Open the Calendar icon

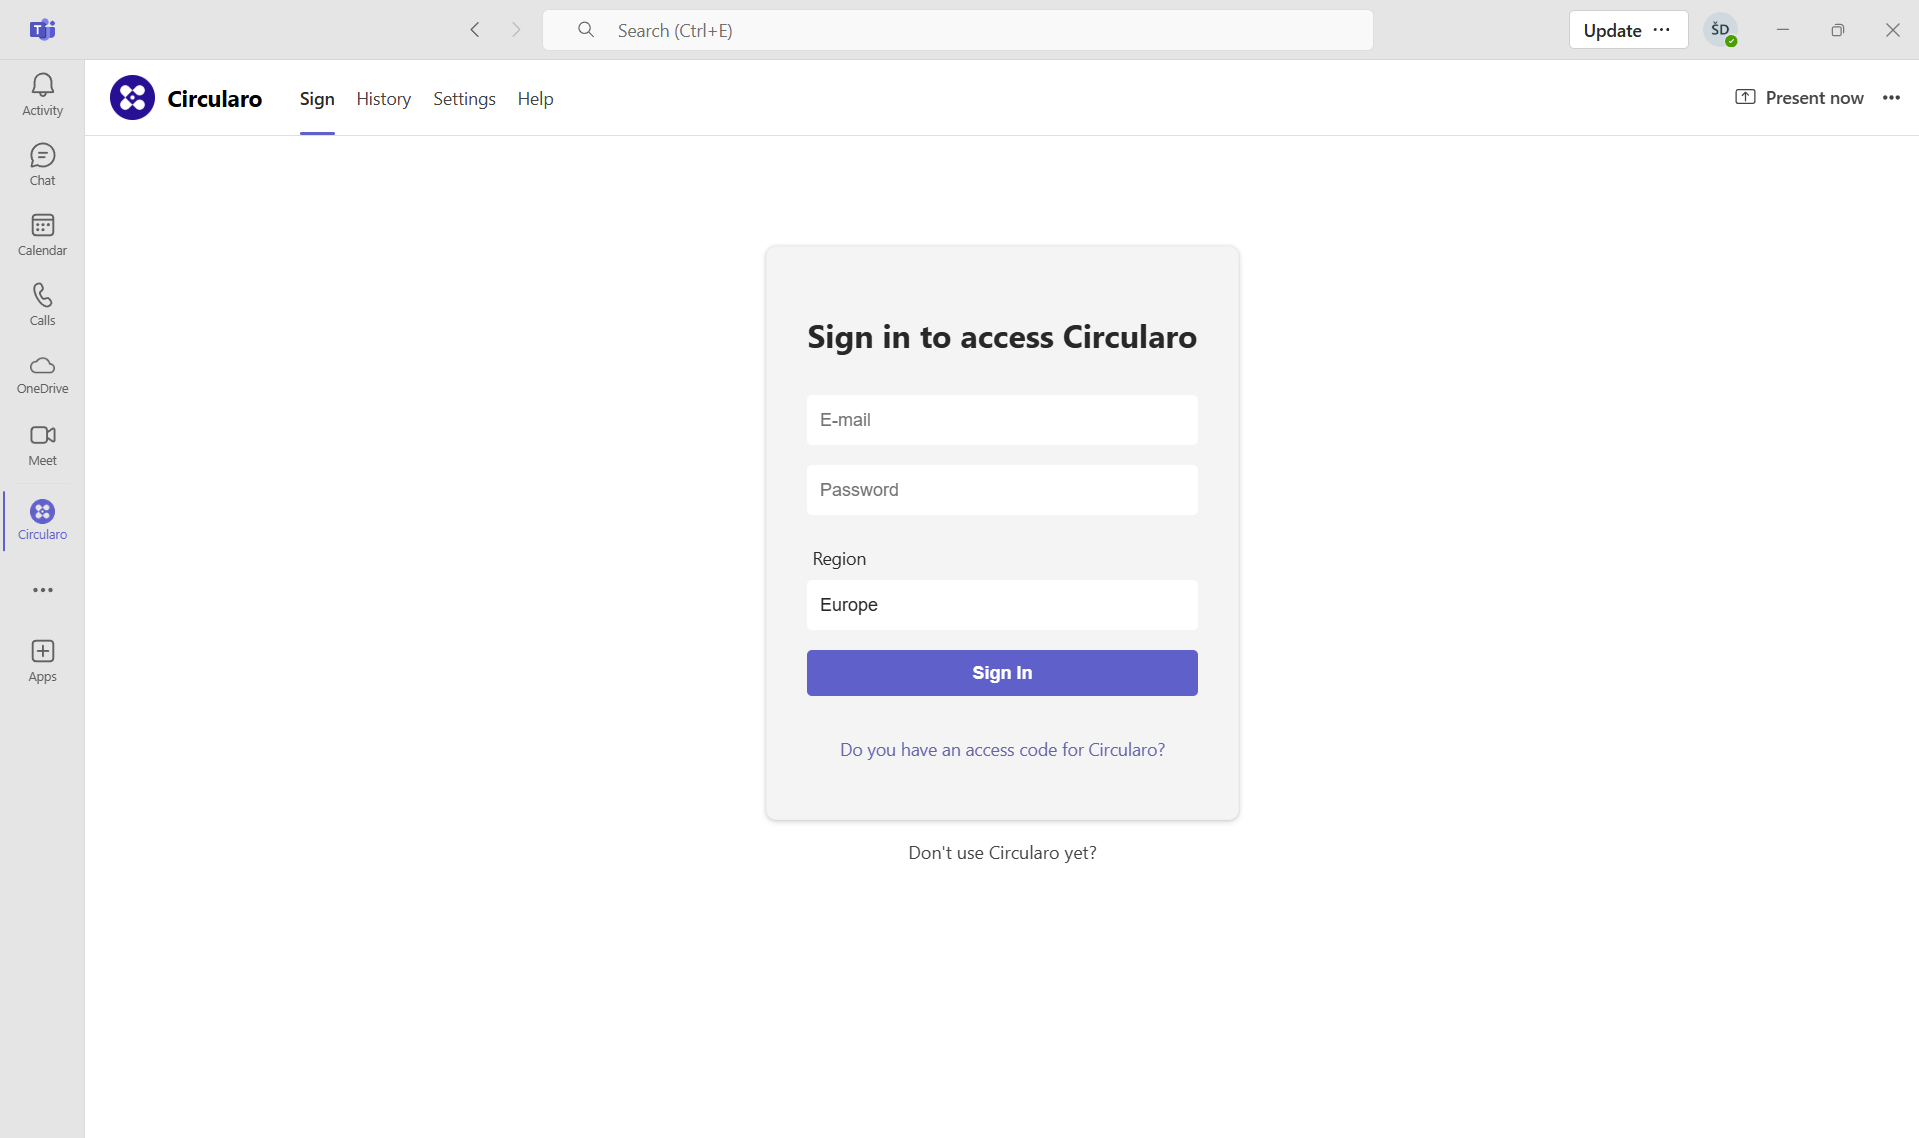click(x=42, y=234)
